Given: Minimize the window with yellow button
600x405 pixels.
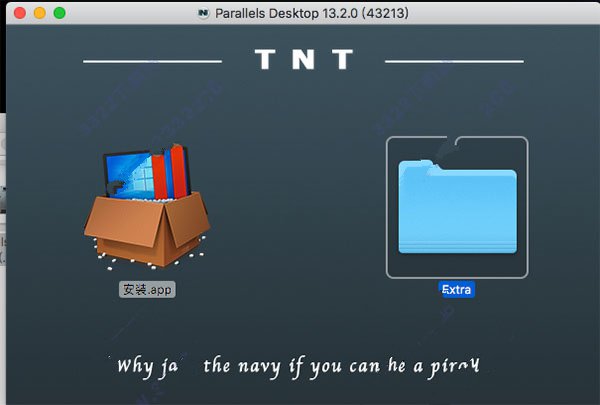Looking at the screenshot, I should point(40,13).
